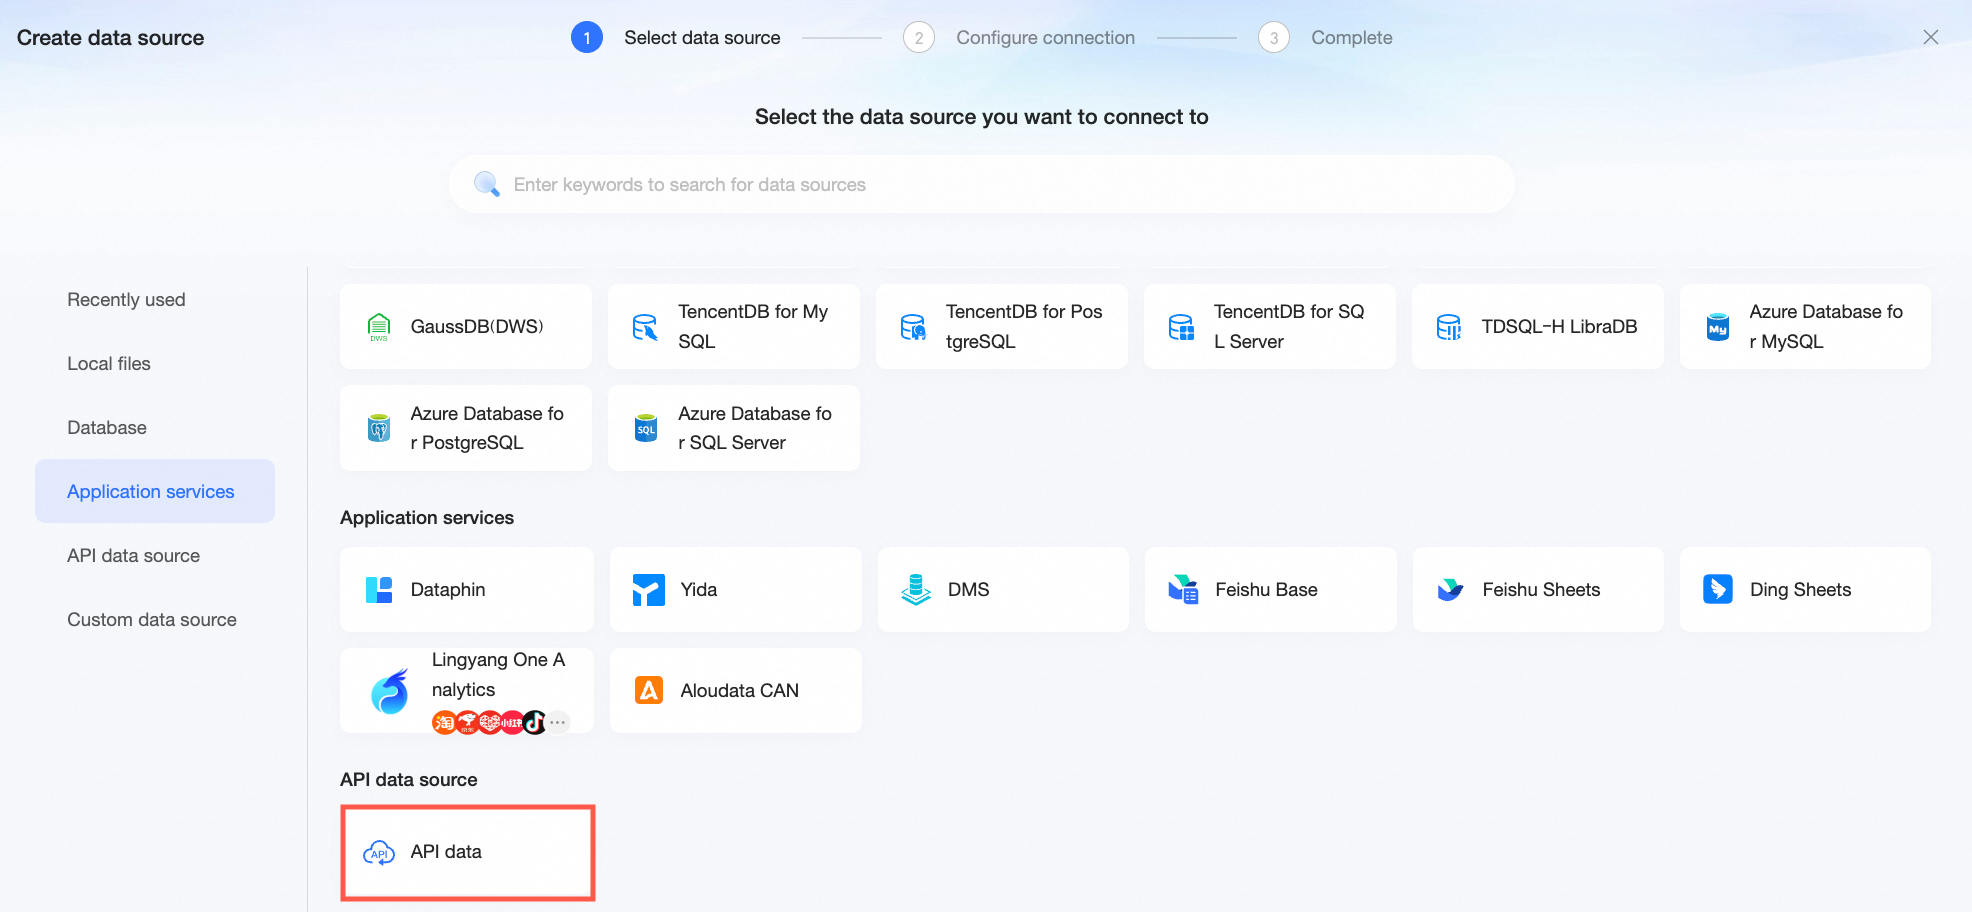This screenshot has width=1972, height=912.
Task: Choose the Ding Sheets label
Action: click(1800, 590)
